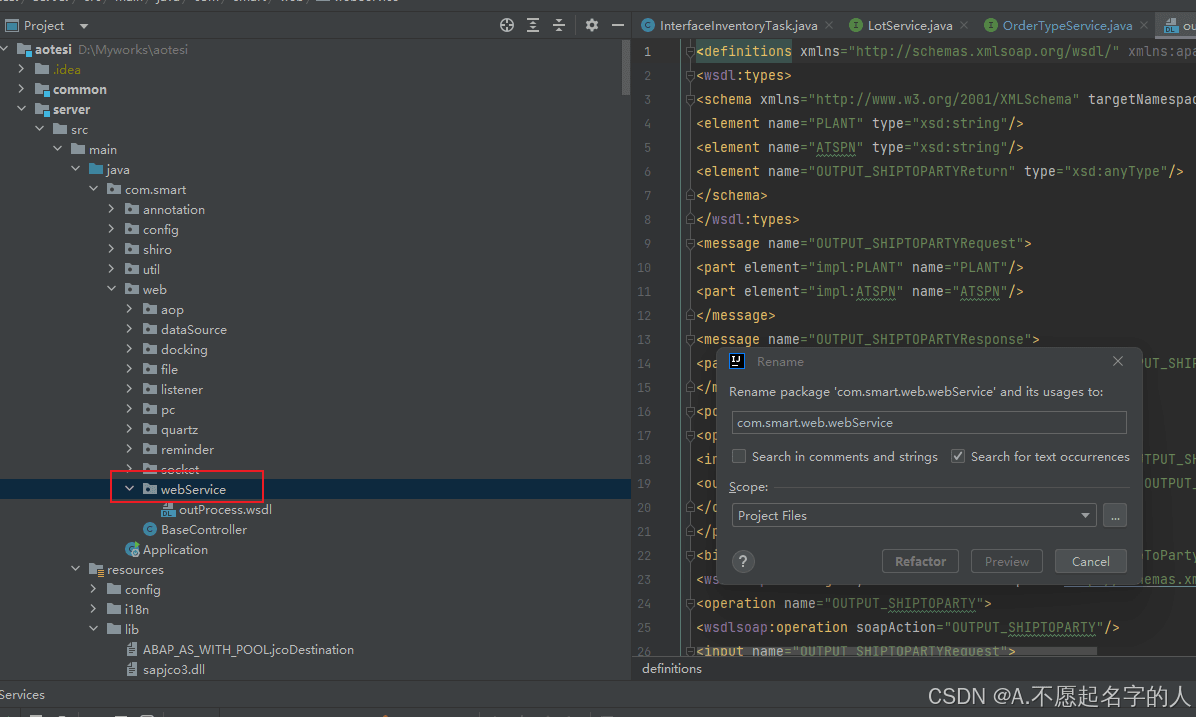
Task: Open the Scope dropdown showing Project Files
Action: click(x=913, y=516)
